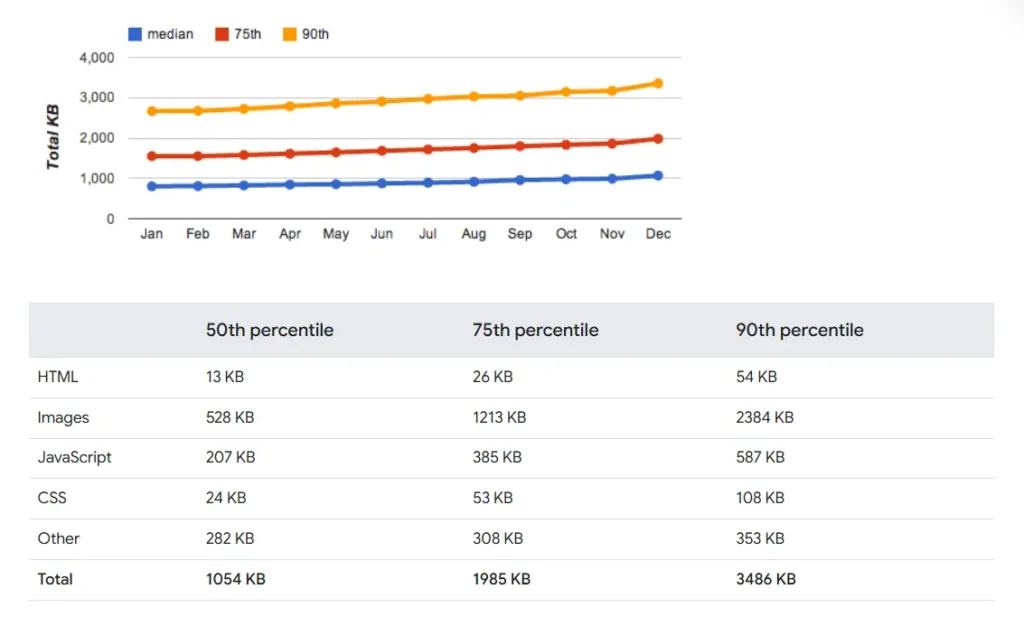Click the September point on the yellow line
Screen dimensions: 1024x617
(519, 93)
